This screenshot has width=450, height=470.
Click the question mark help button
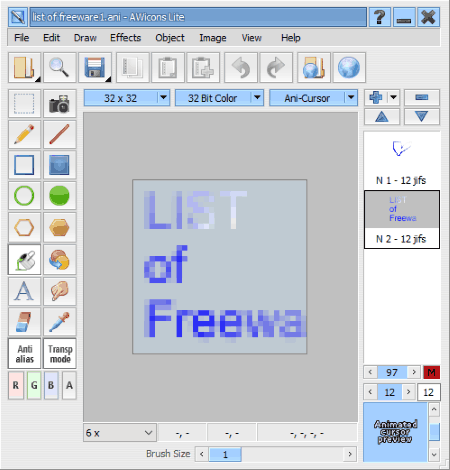pyautogui.click(x=379, y=17)
